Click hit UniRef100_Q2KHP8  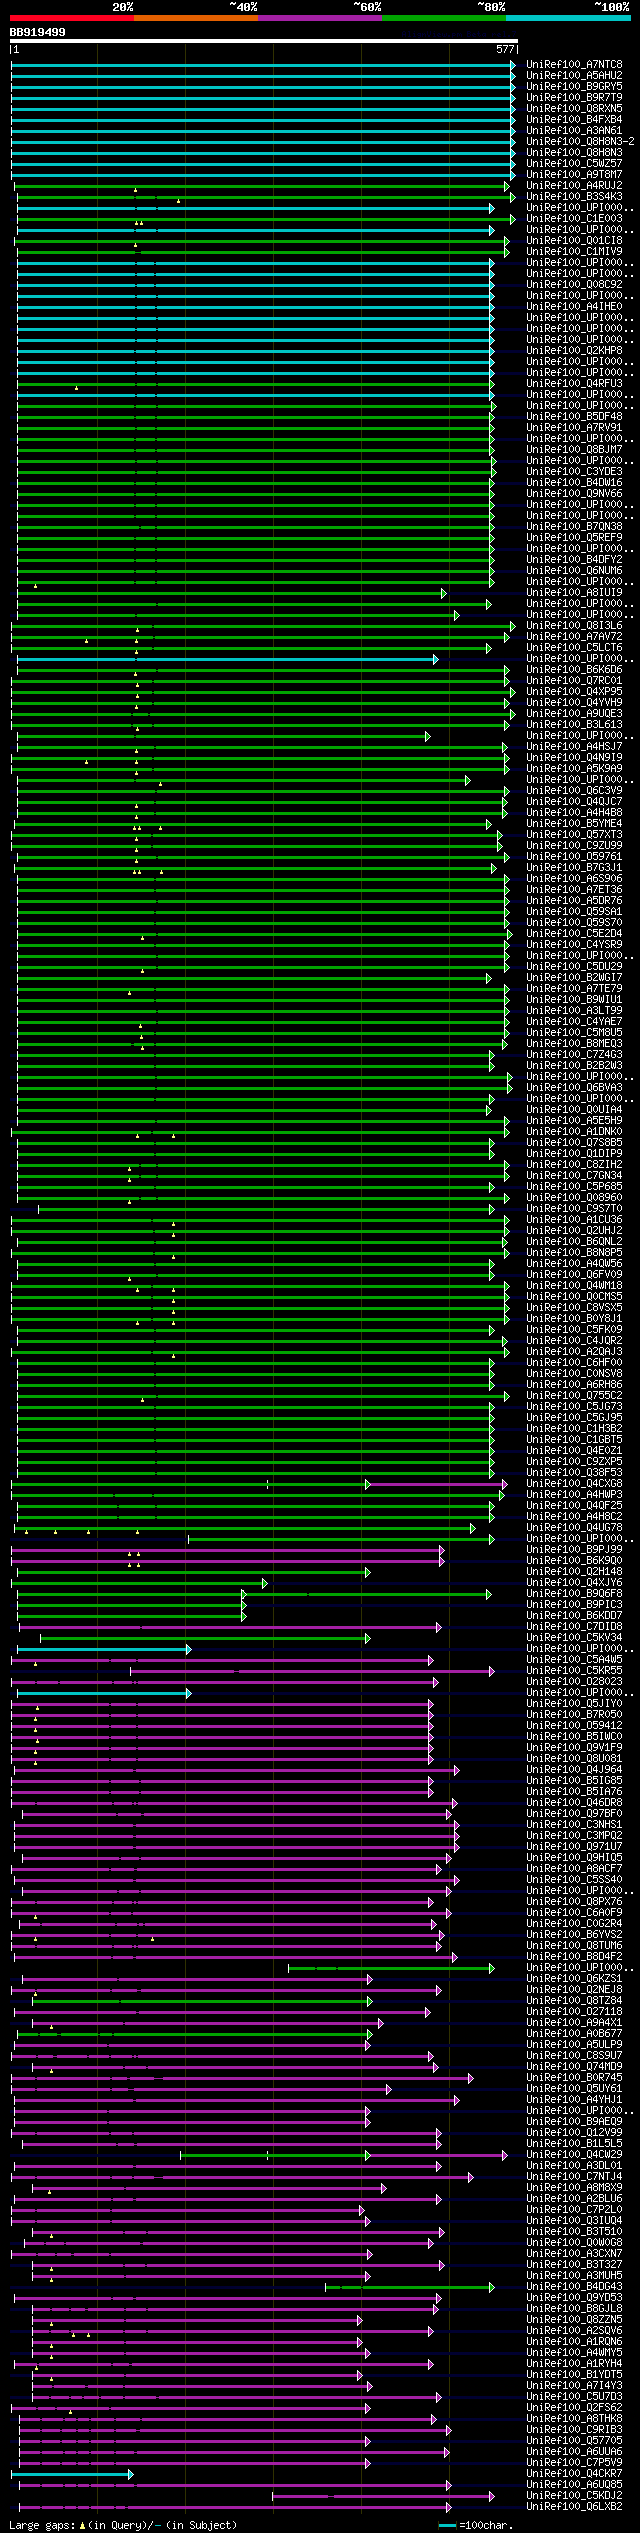coord(574,350)
